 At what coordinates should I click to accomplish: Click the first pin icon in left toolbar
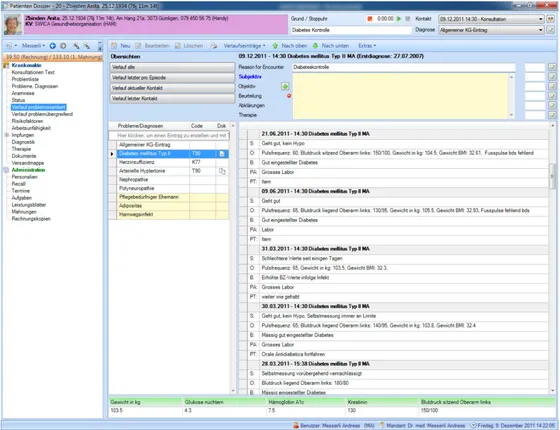click(76, 46)
